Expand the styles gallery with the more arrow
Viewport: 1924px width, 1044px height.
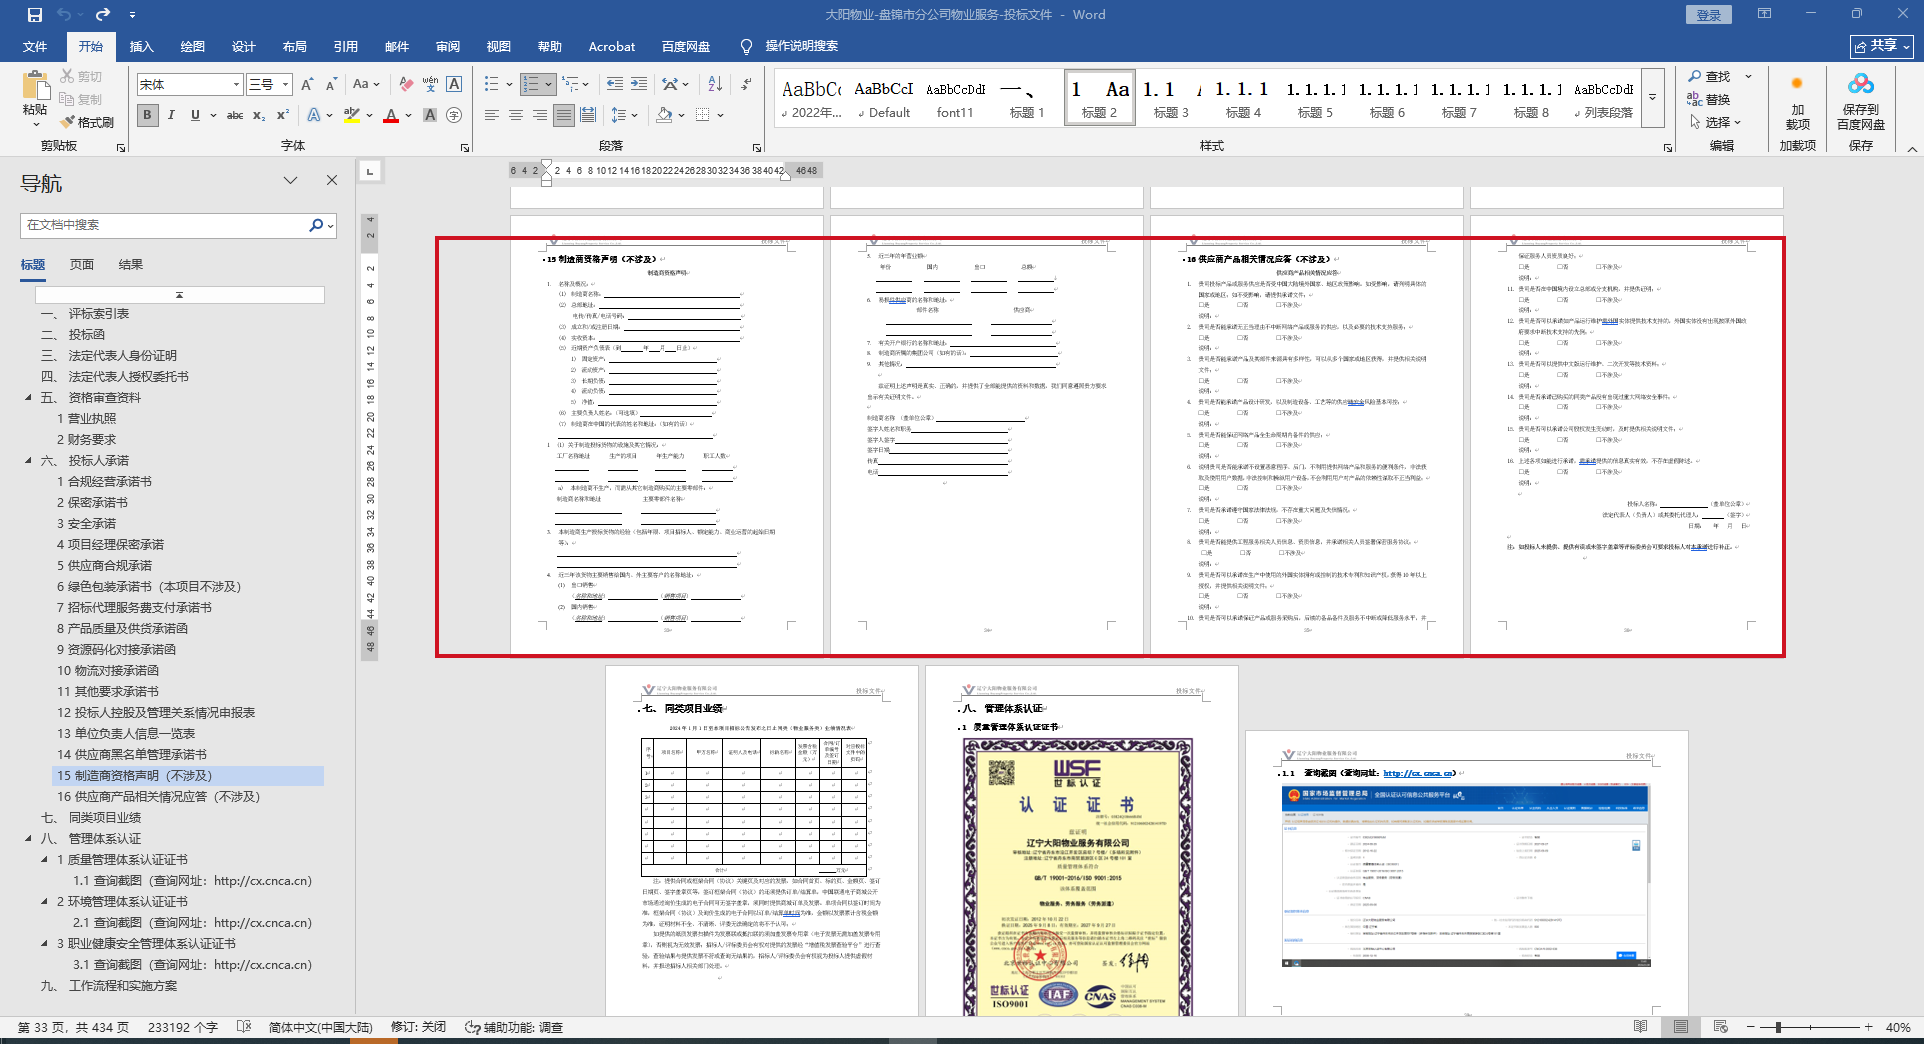coord(1652,97)
